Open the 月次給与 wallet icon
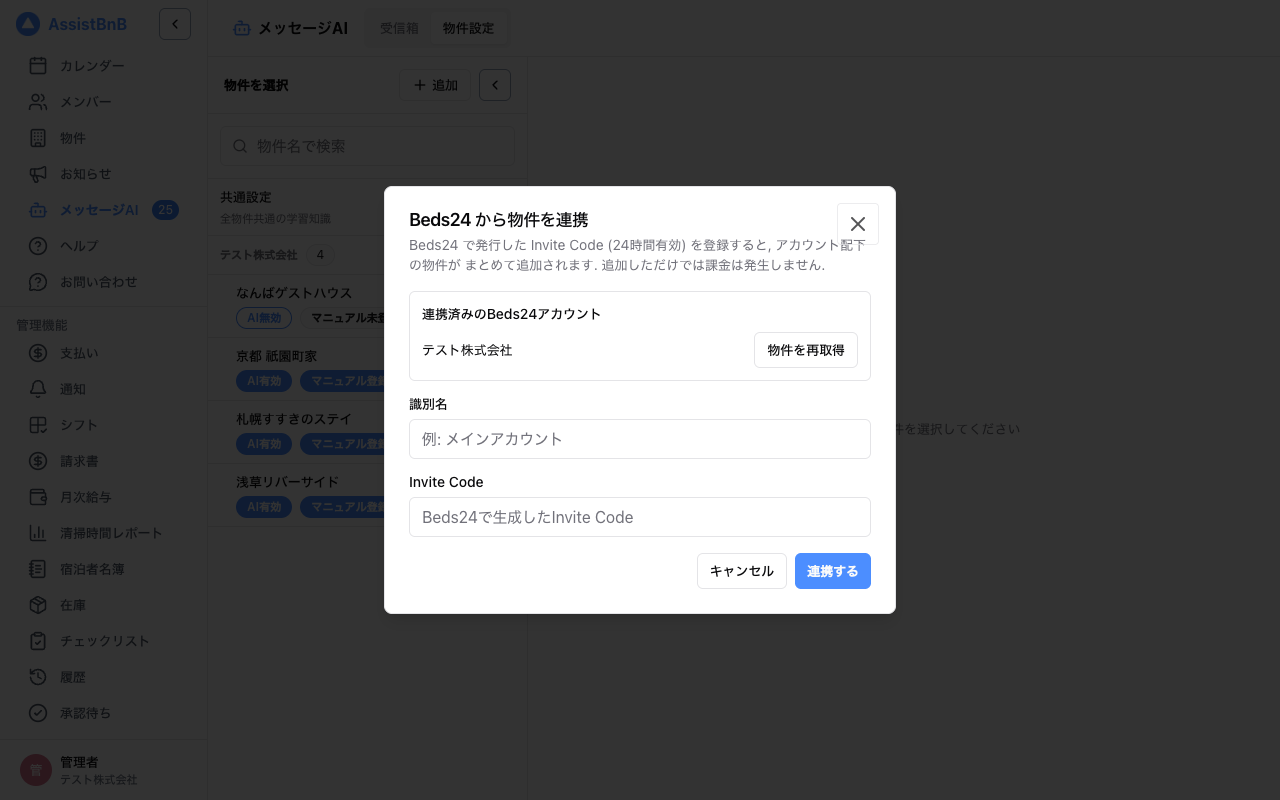Screen dimensions: 1280x800 click(38, 497)
